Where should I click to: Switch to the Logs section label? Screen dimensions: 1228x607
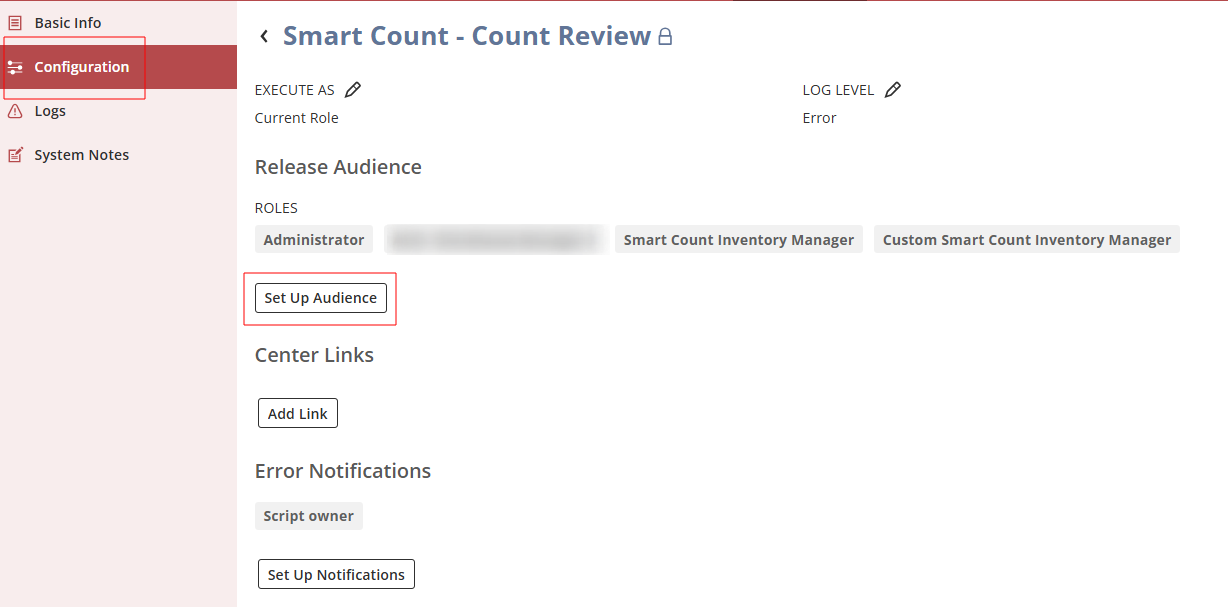(x=50, y=111)
